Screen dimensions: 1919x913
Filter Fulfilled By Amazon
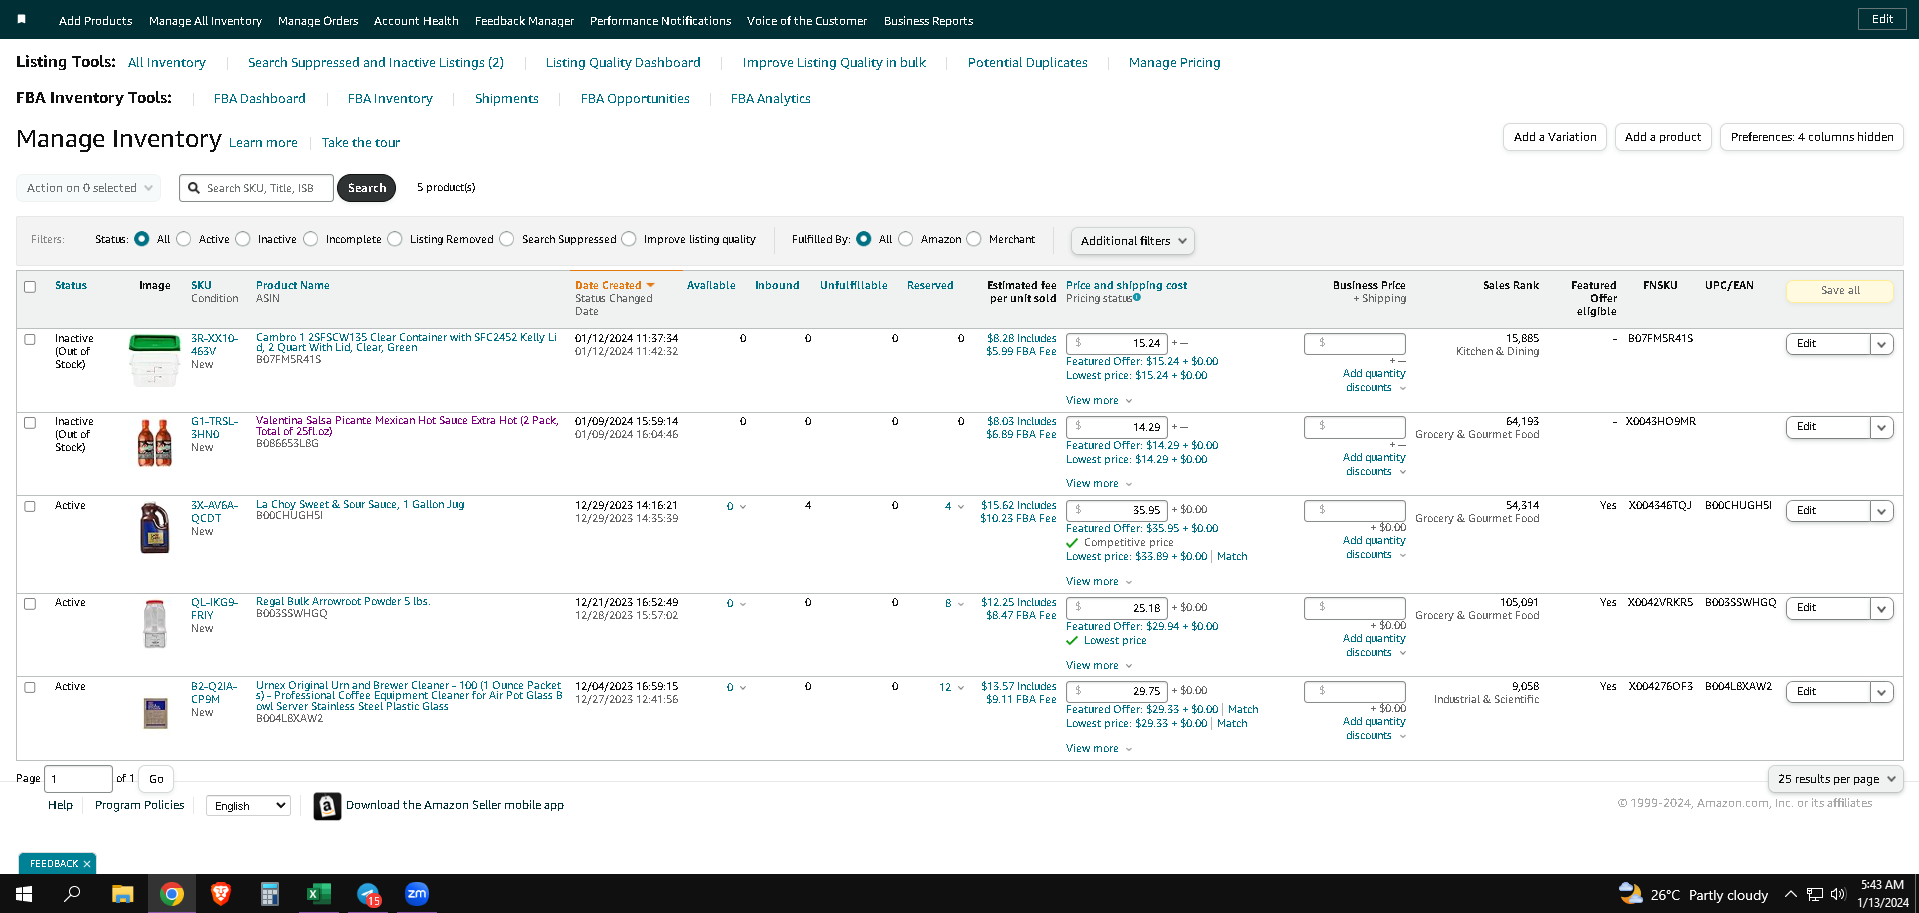click(906, 239)
